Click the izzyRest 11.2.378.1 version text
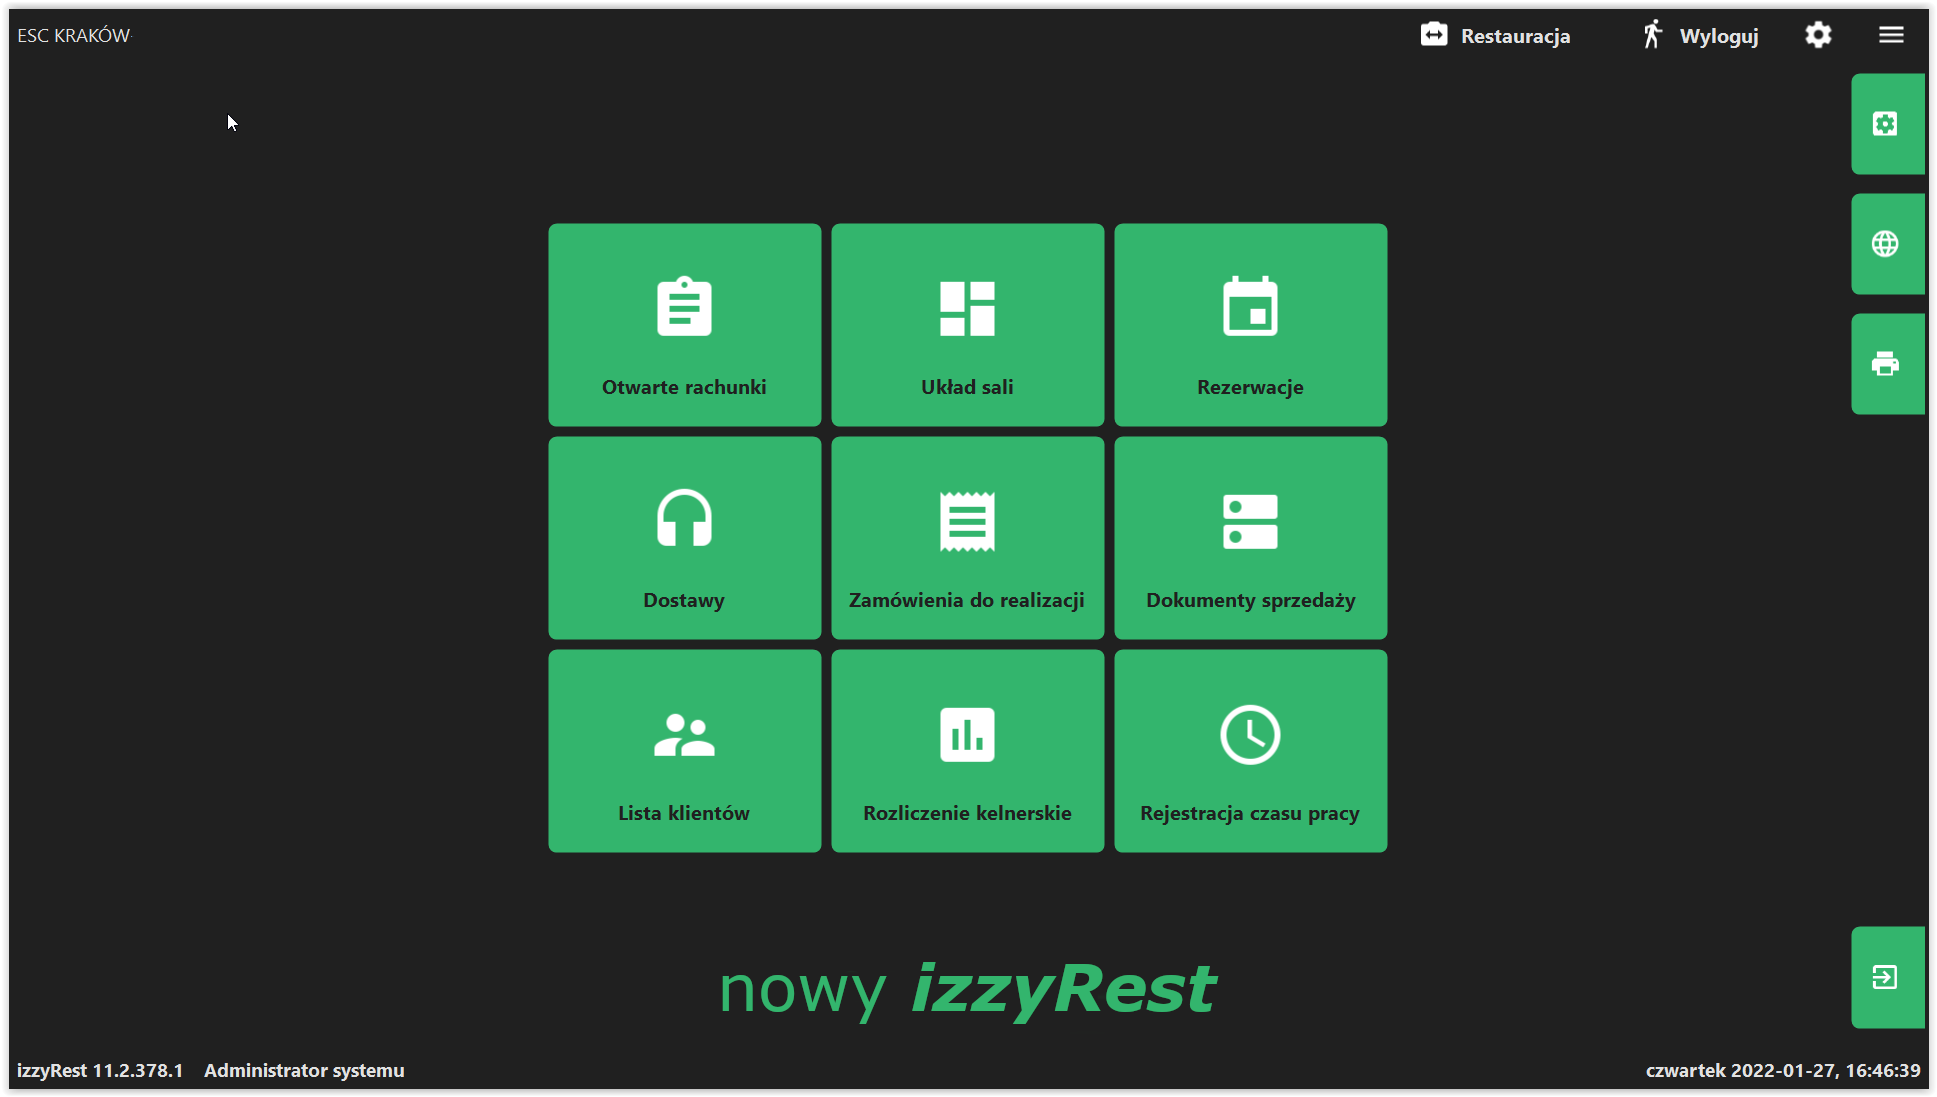 (x=100, y=1070)
